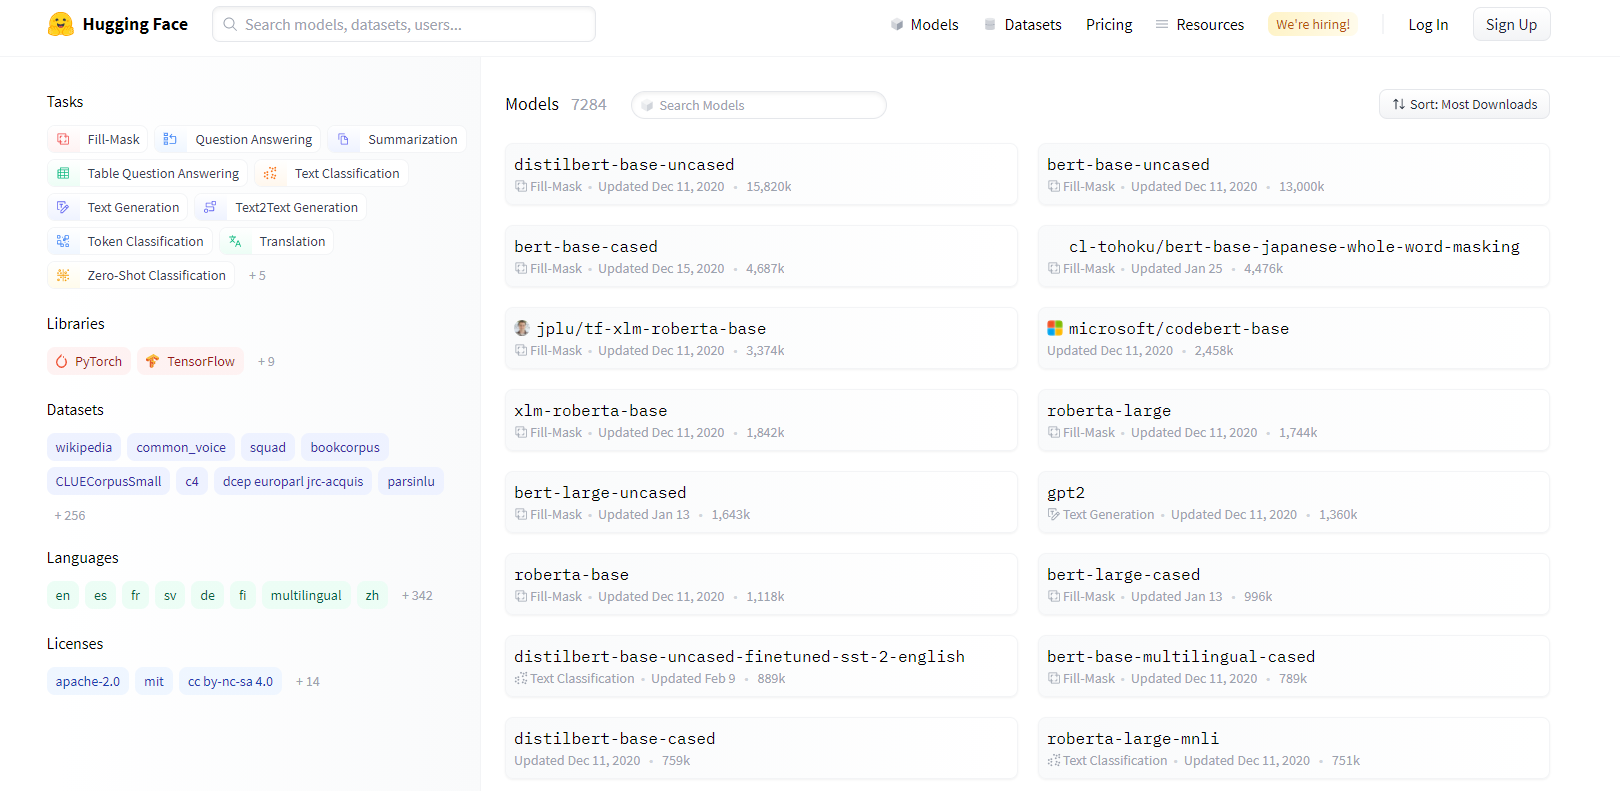The image size is (1620, 791).
Task: Open the Resources menu
Action: (x=1200, y=24)
